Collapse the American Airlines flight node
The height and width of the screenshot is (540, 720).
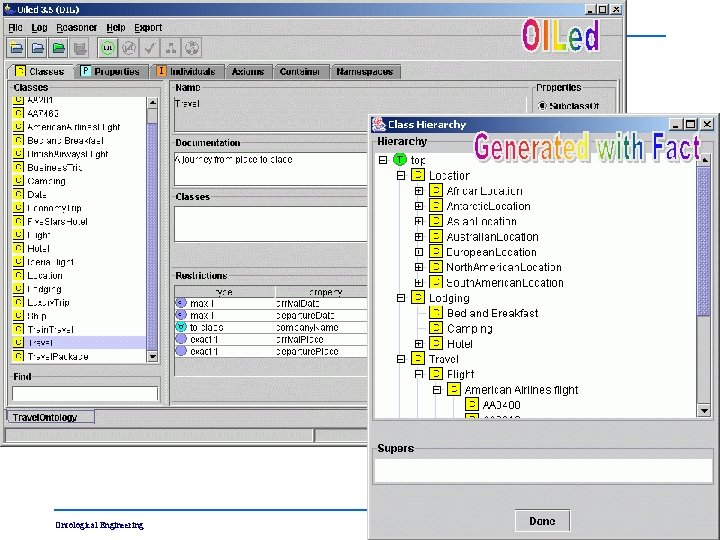(x=437, y=390)
